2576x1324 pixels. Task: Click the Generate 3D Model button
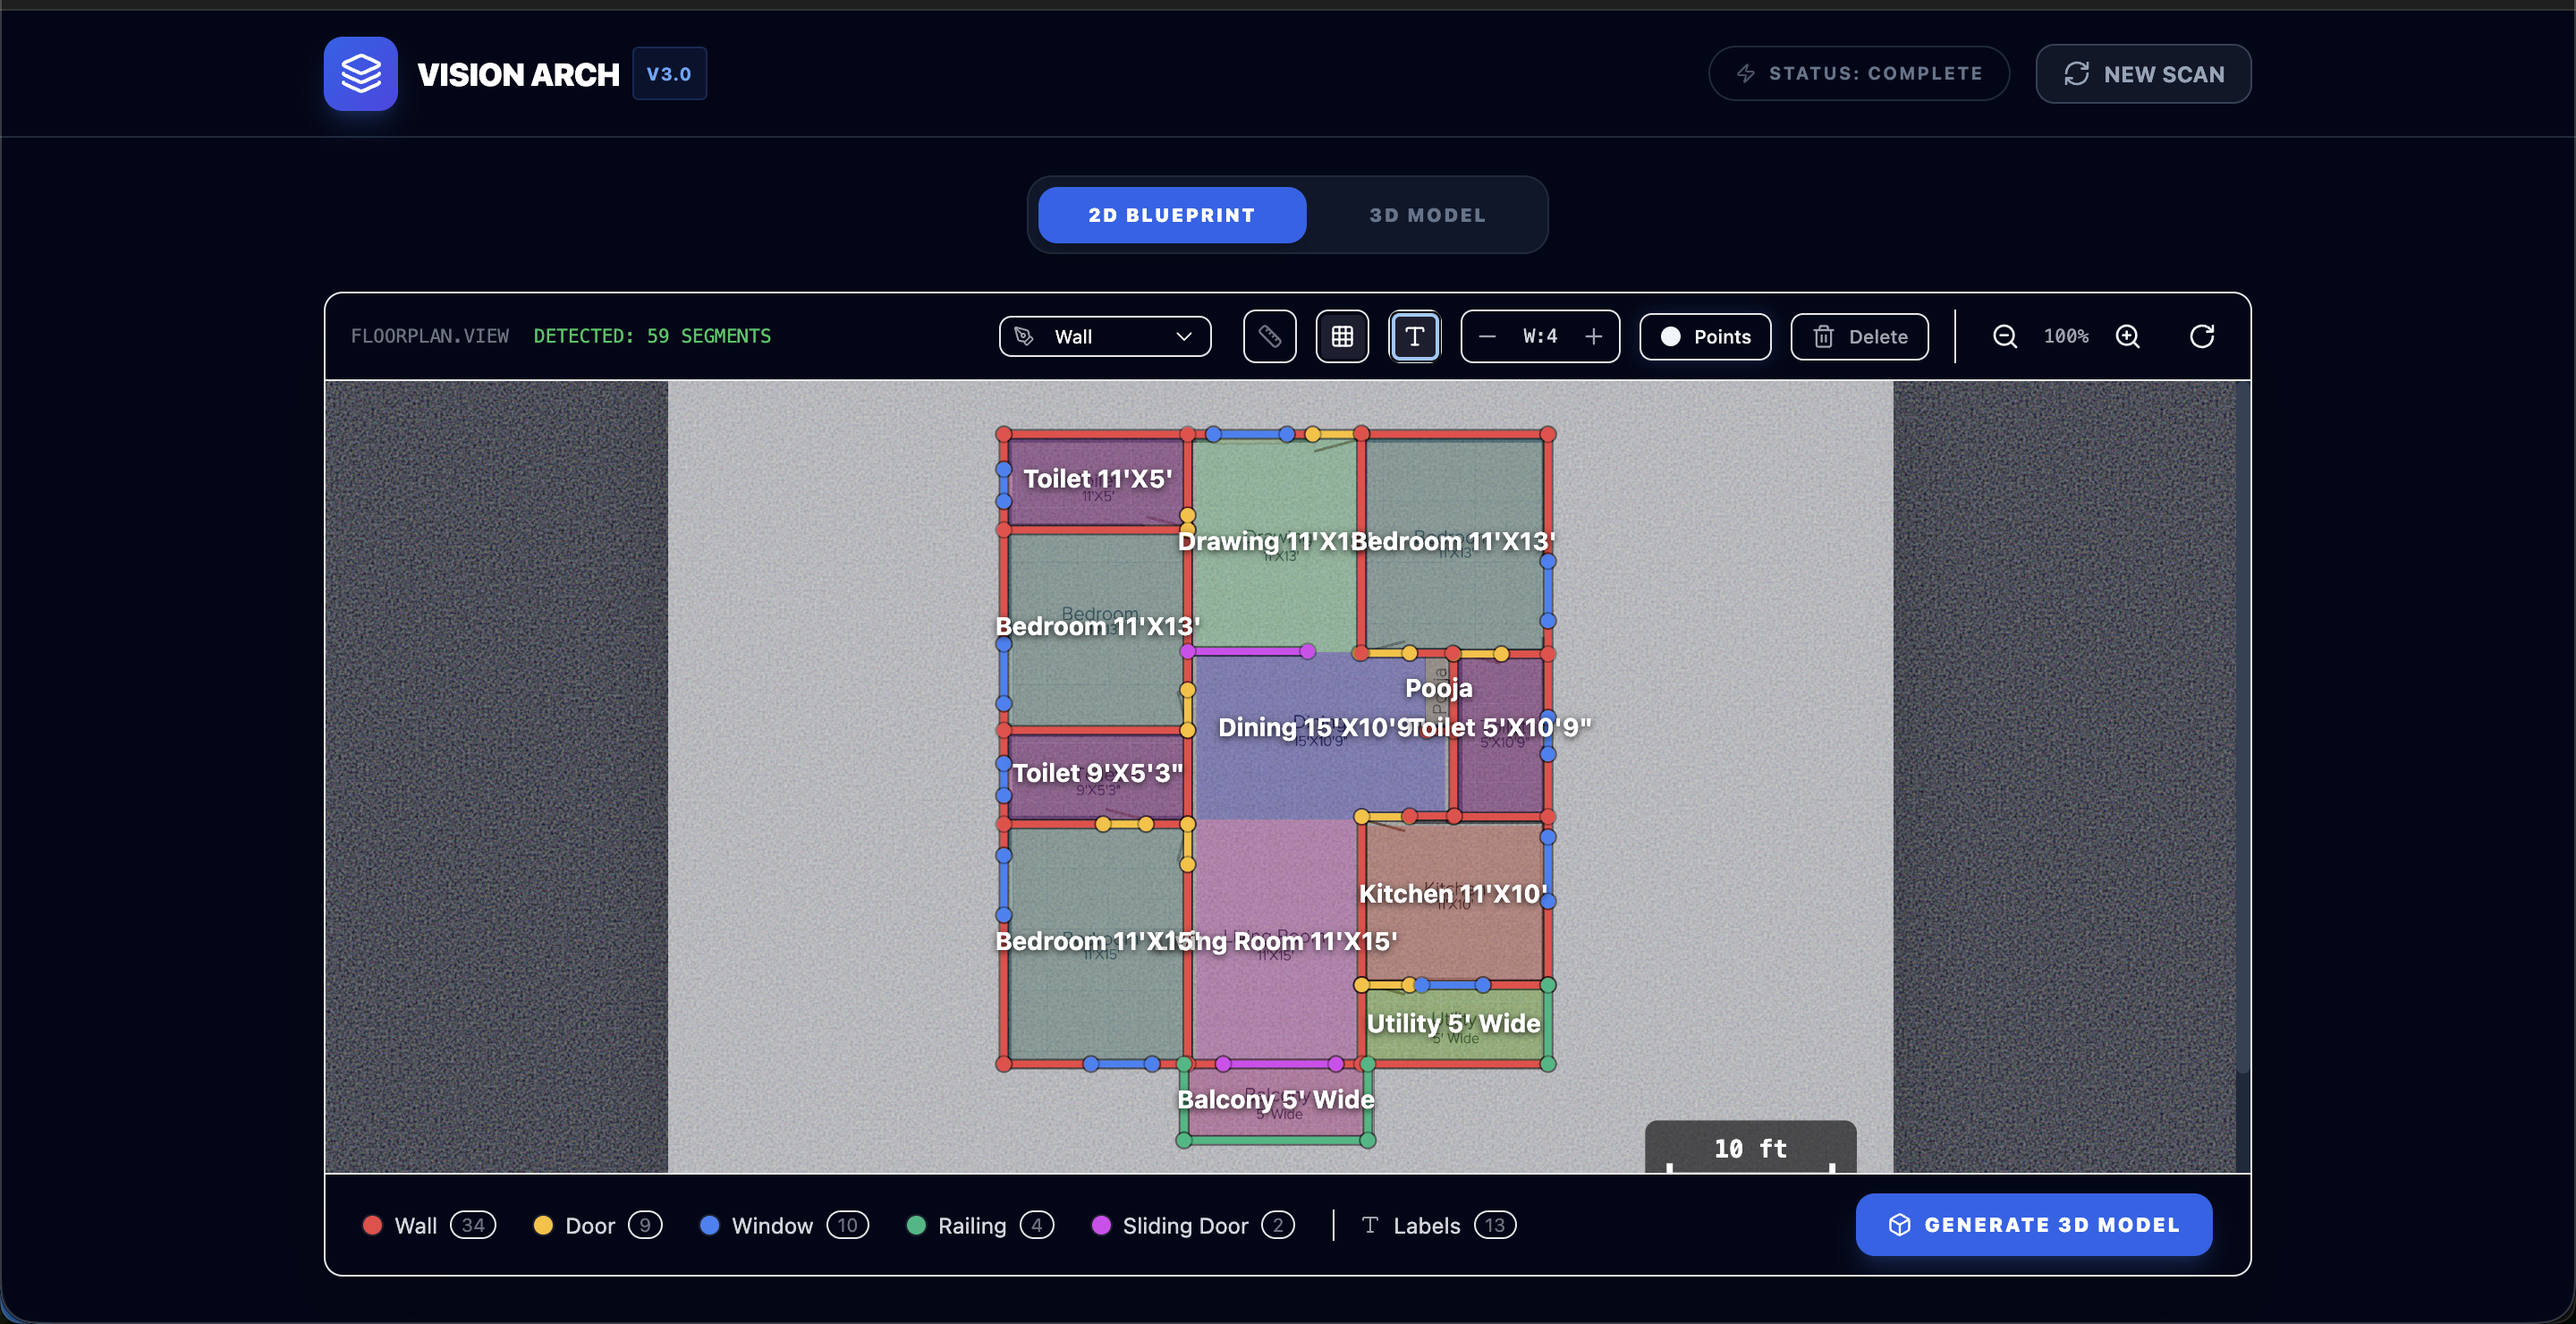[2033, 1224]
